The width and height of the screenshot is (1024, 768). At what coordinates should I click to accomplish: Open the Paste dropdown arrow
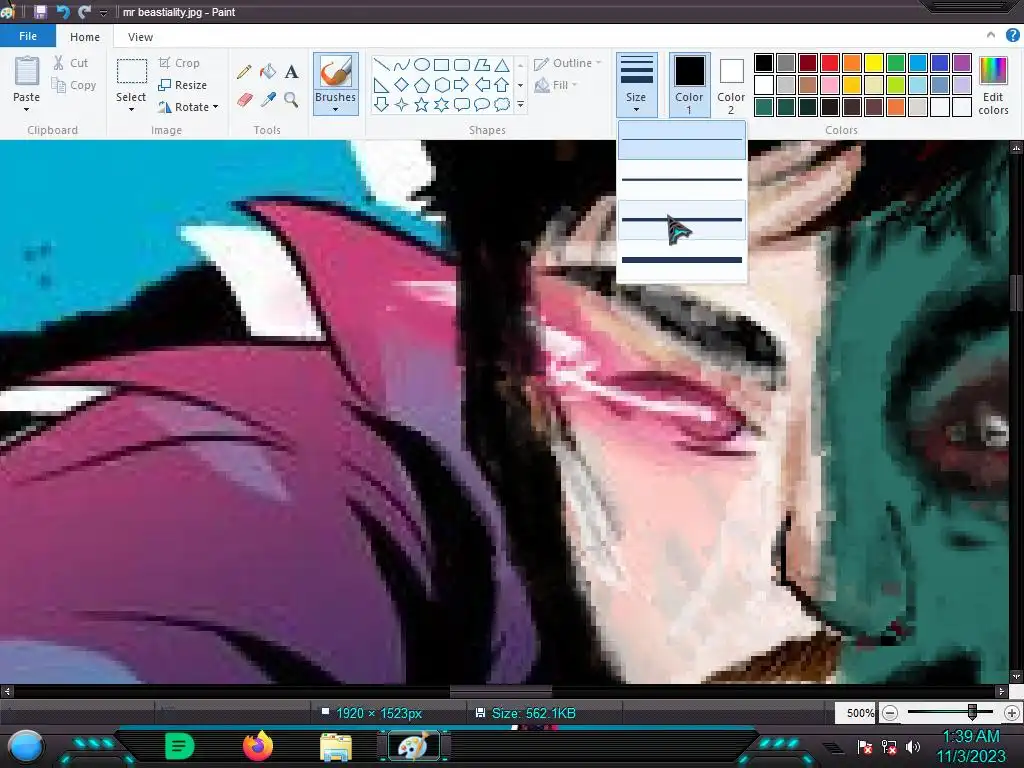pos(27,110)
